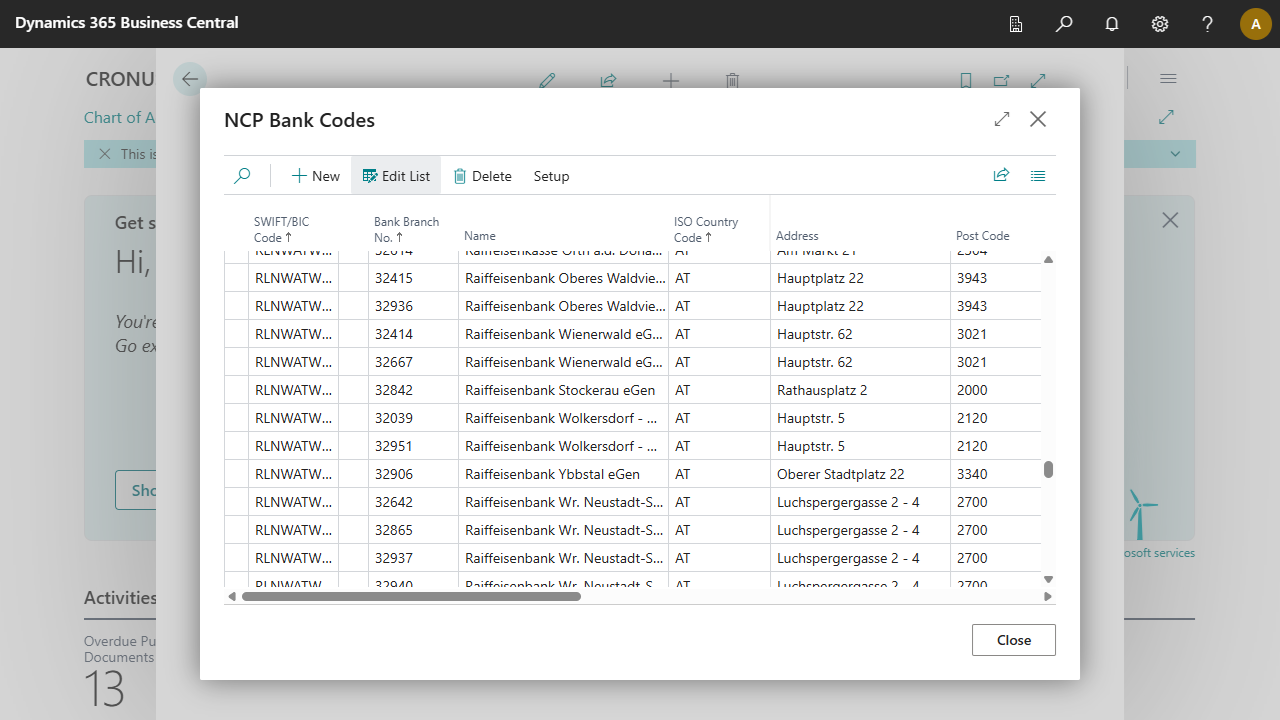Expand NCP Bank Codes dialog to full size

[x=1002, y=119]
